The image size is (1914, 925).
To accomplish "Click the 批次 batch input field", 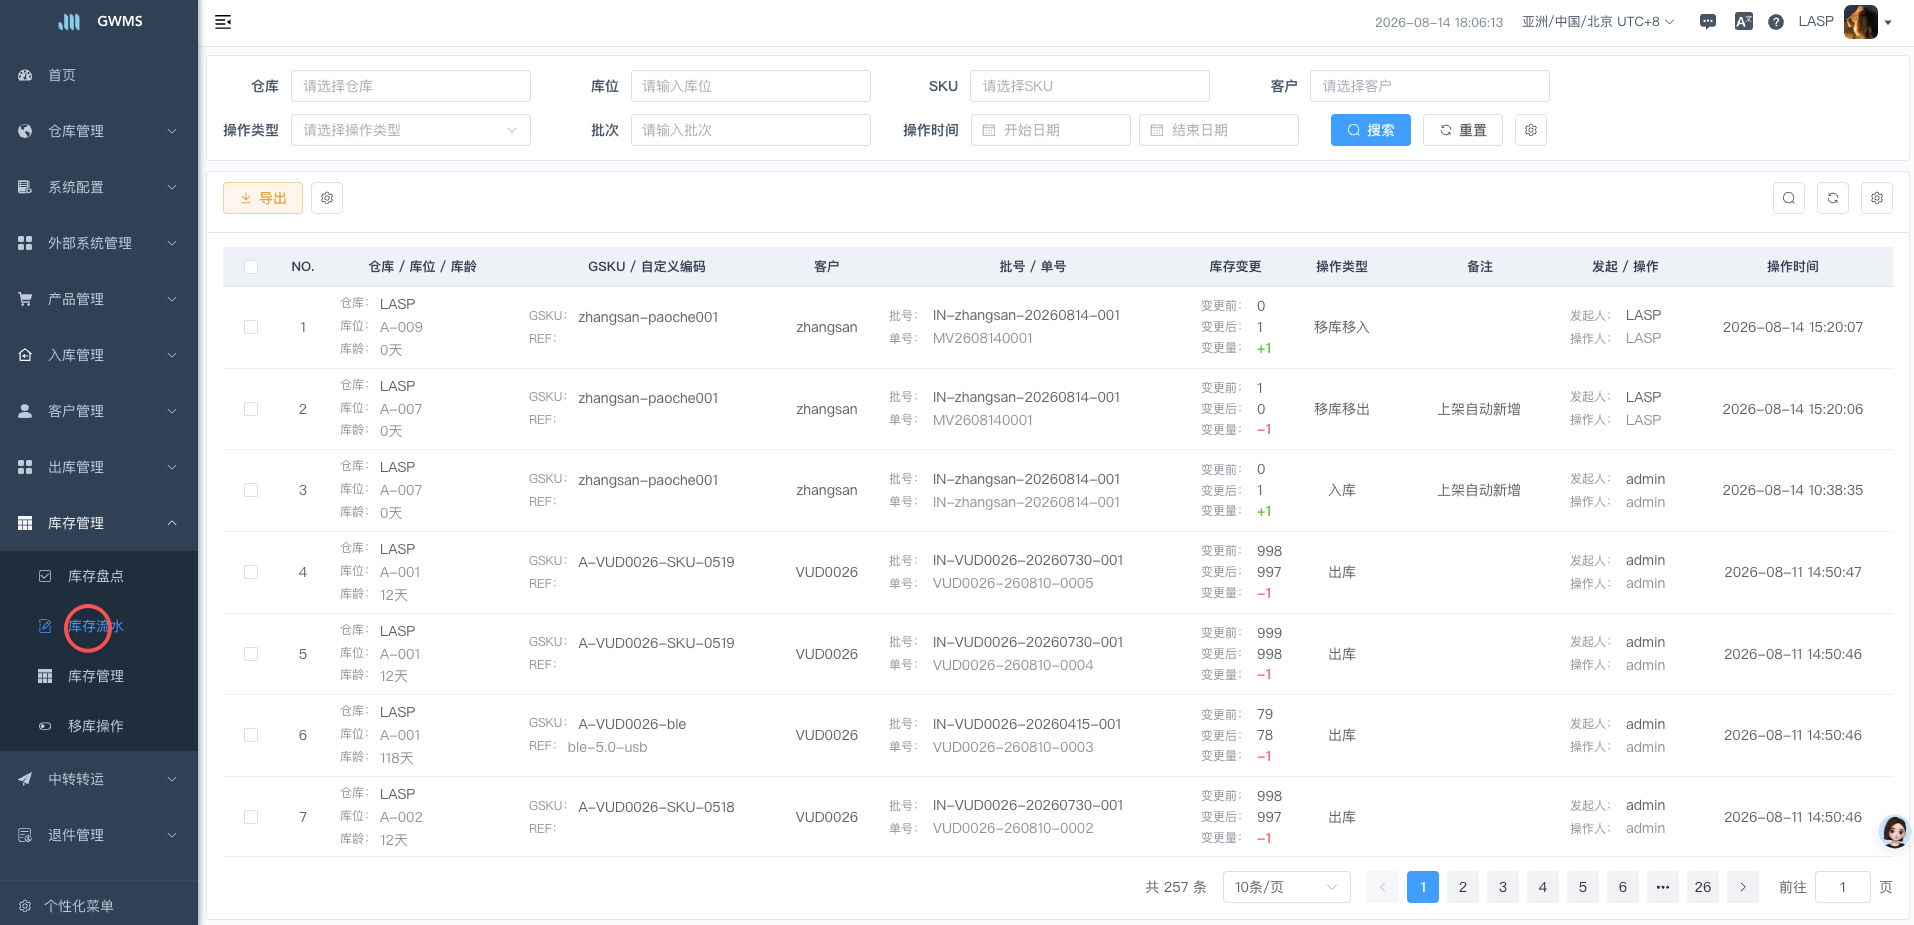I will [x=751, y=130].
